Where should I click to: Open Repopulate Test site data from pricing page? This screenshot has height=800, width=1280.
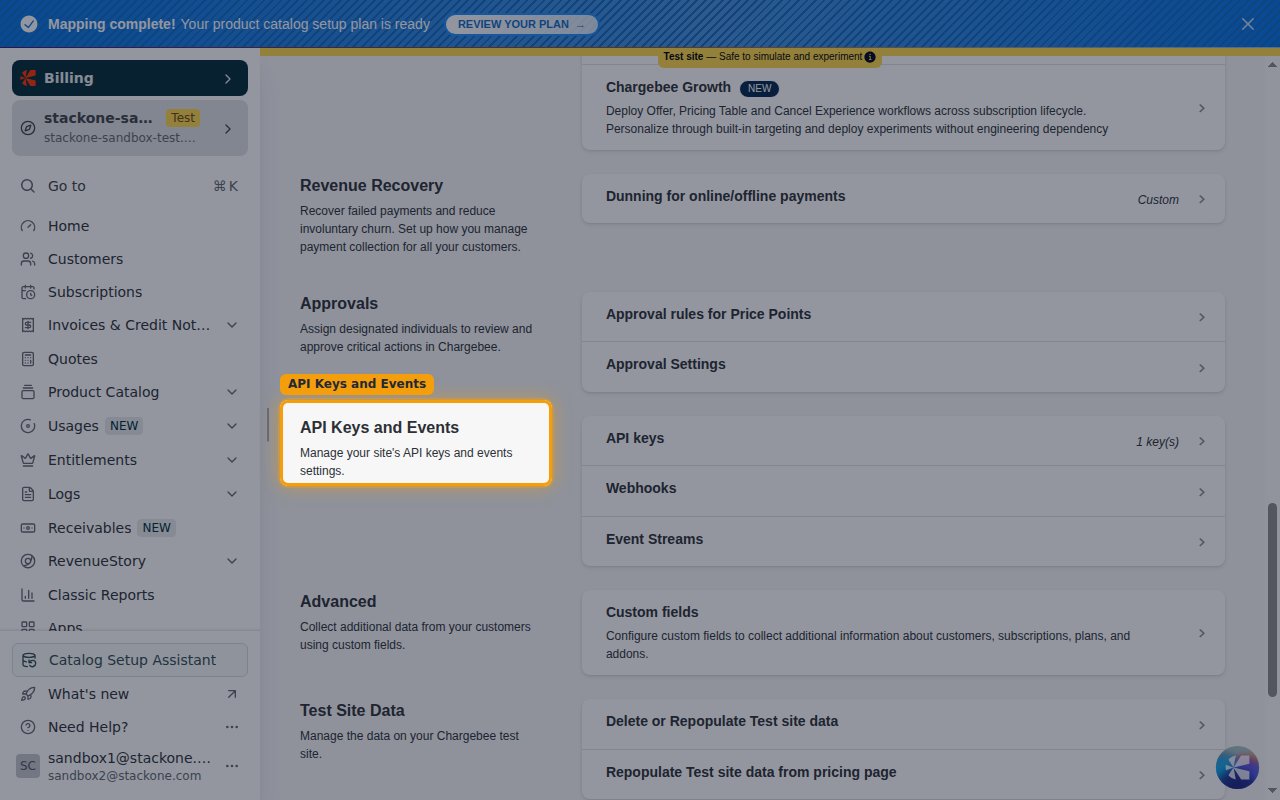(903, 774)
